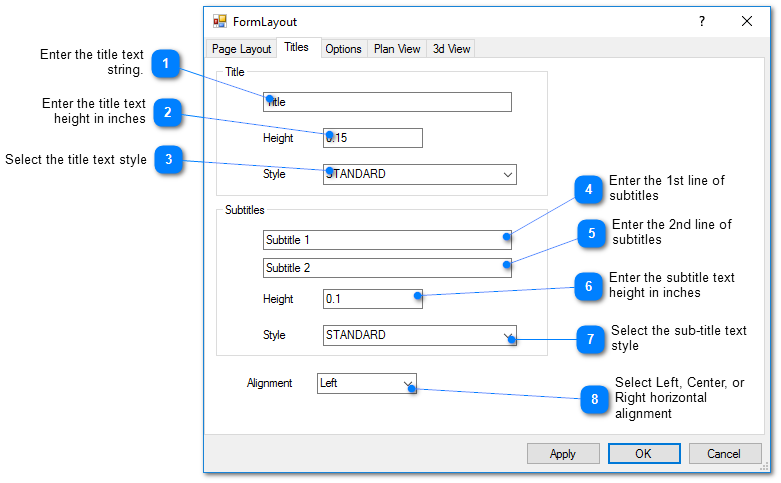
Task: Click the FormLayout window icon
Action: 219,21
